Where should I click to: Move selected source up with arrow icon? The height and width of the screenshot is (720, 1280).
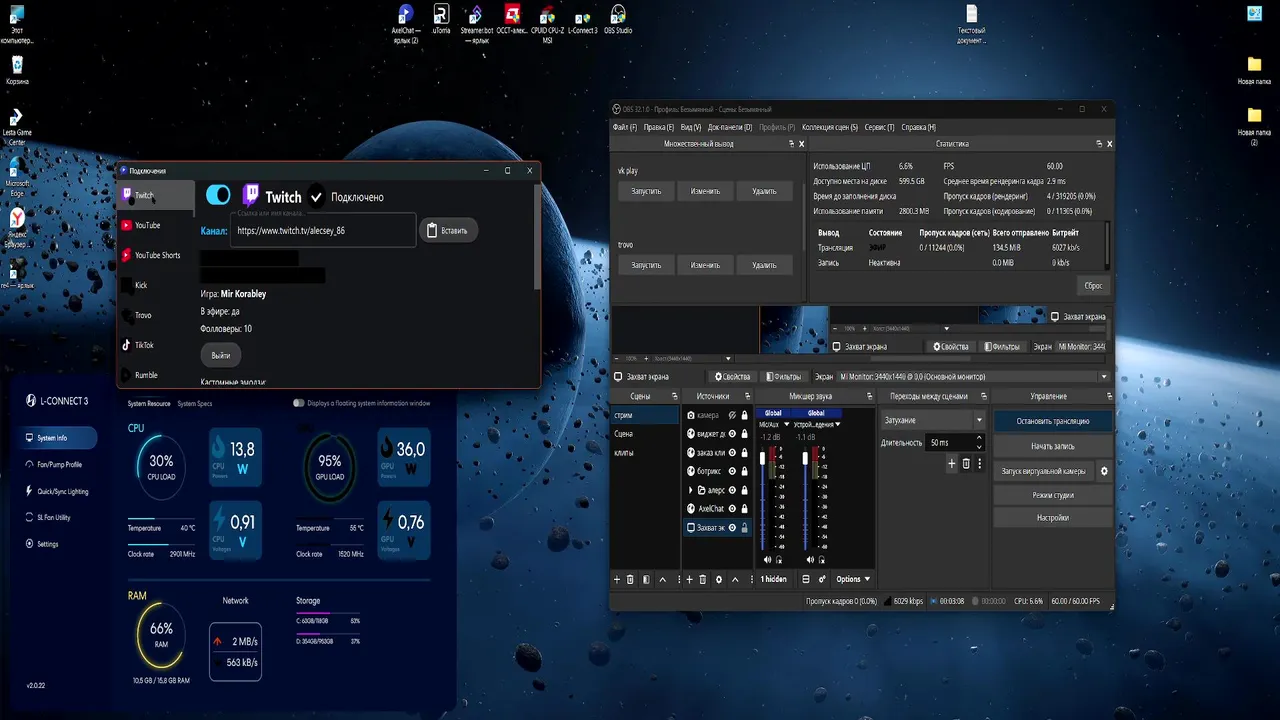tap(735, 579)
